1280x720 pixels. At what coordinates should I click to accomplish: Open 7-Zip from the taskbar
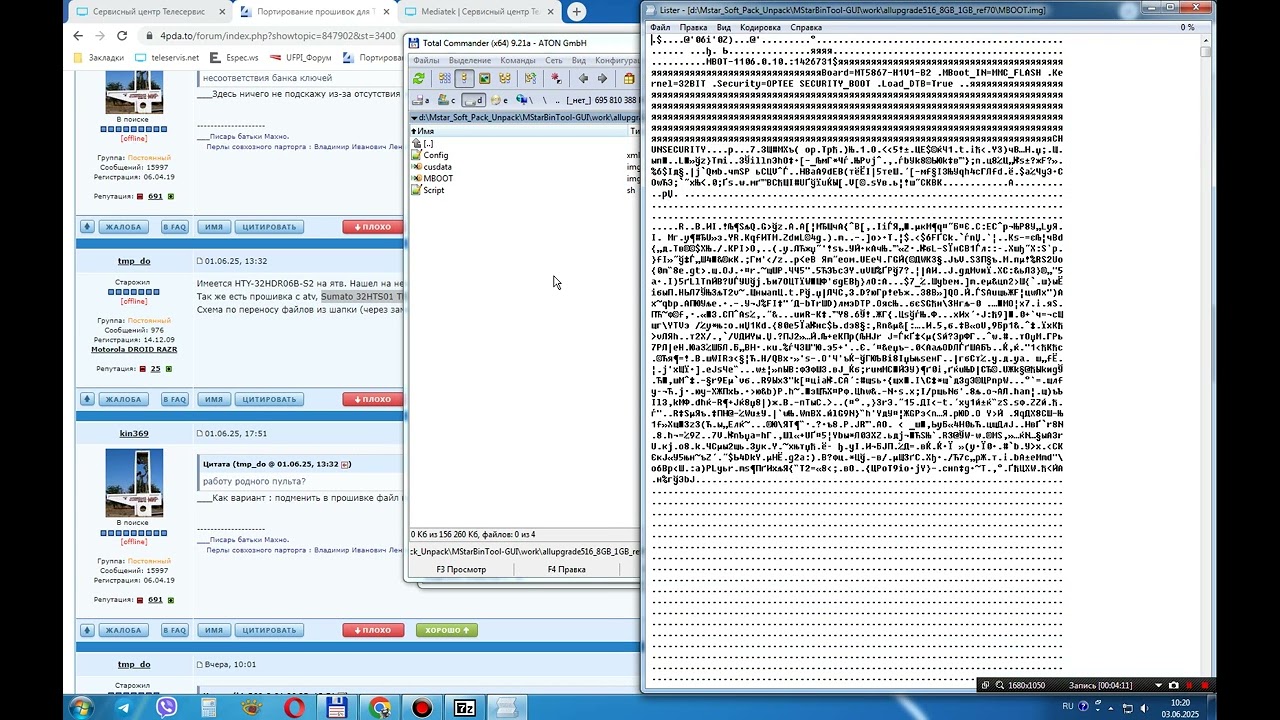(465, 708)
